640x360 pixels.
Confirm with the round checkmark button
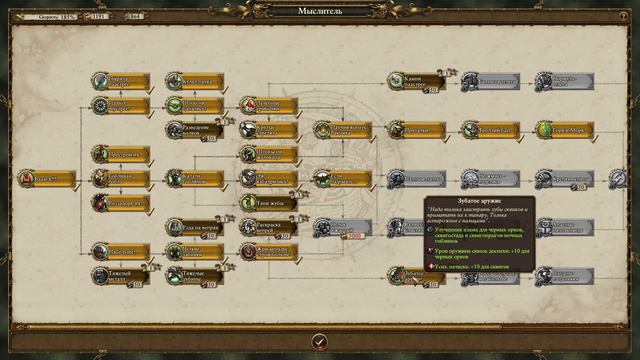320,342
